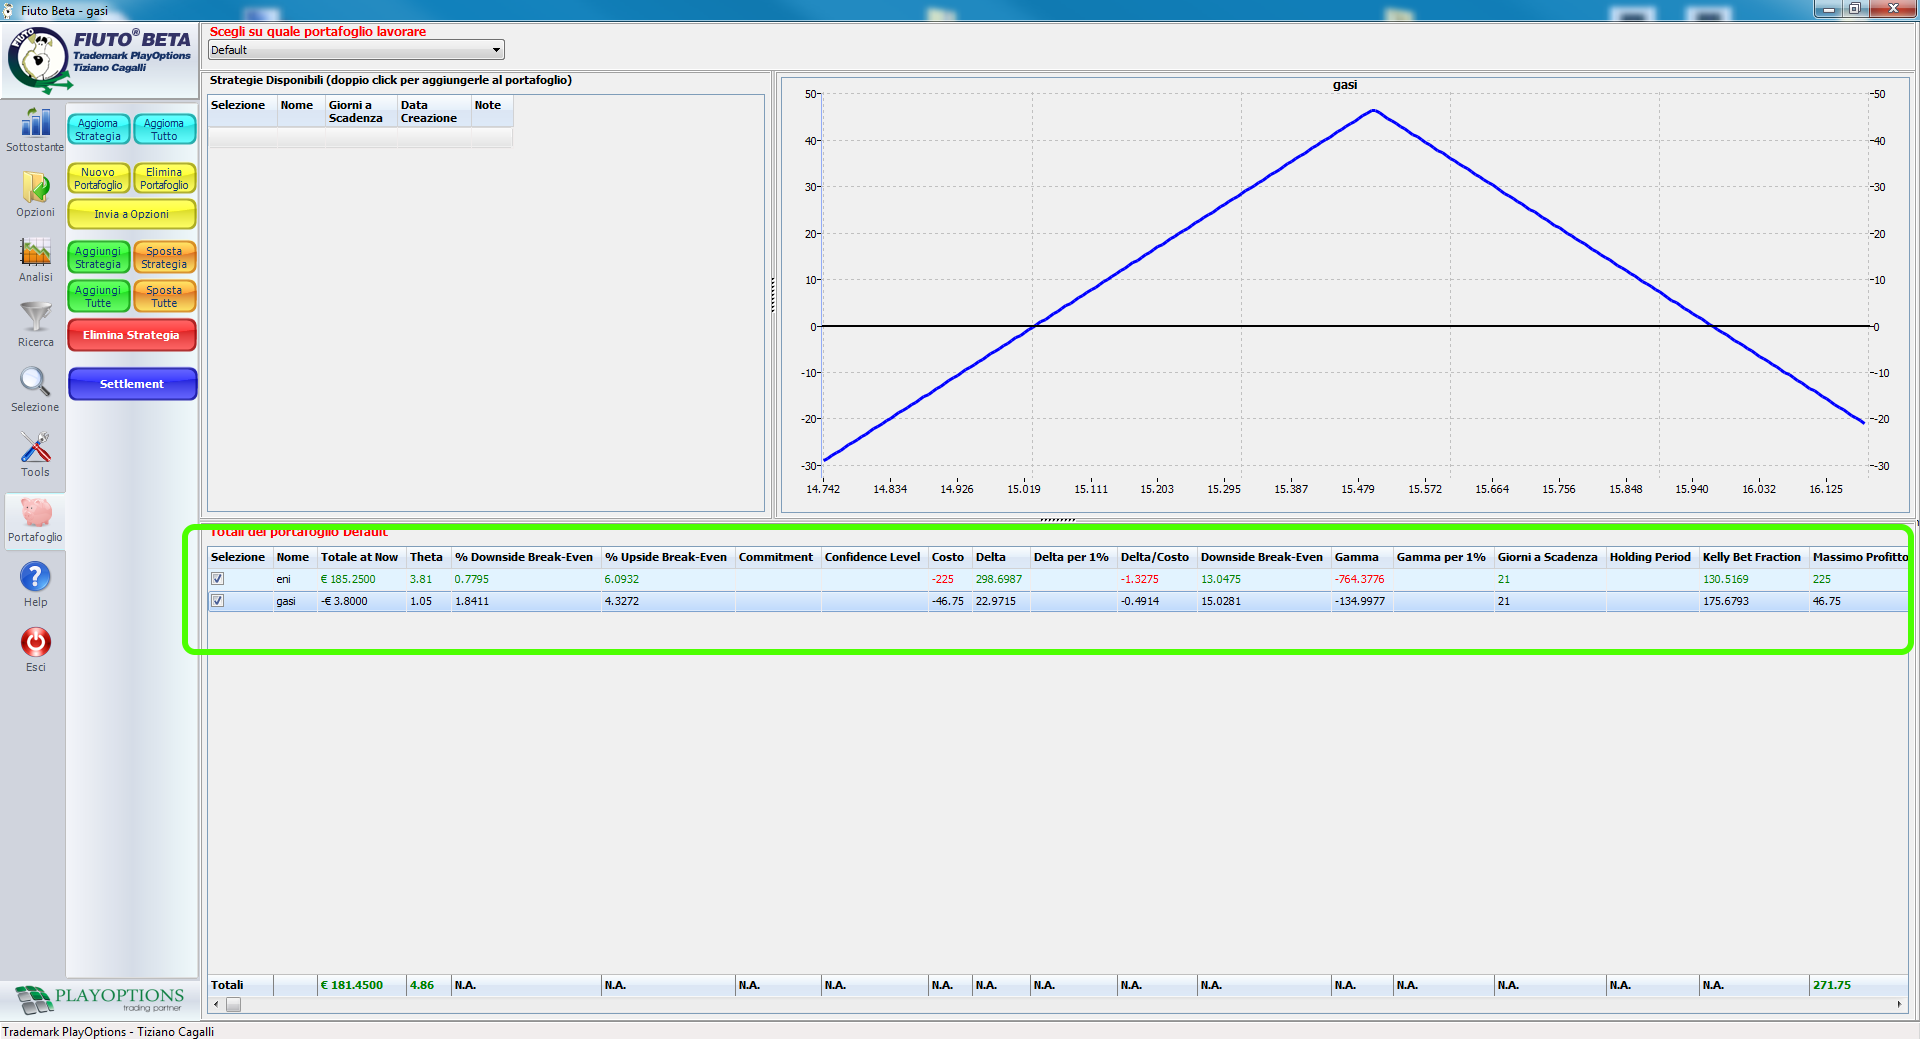
Task: Uncheck the gasi row checkbox
Action: (217, 601)
